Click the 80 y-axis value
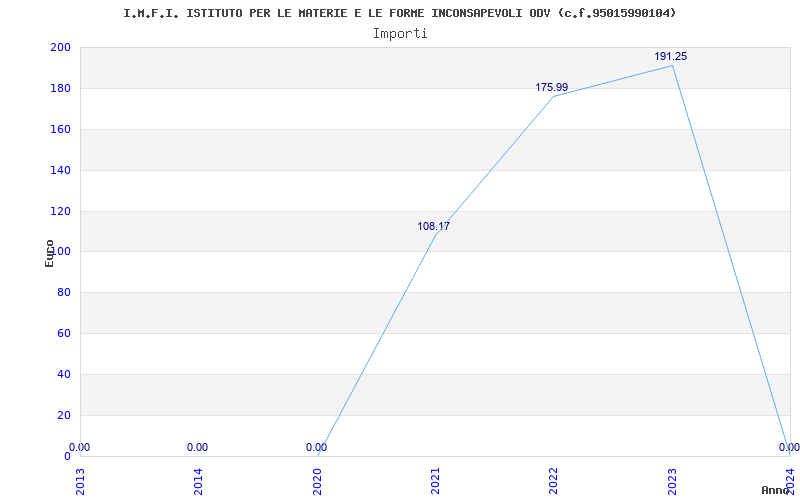The image size is (800, 500). click(64, 292)
